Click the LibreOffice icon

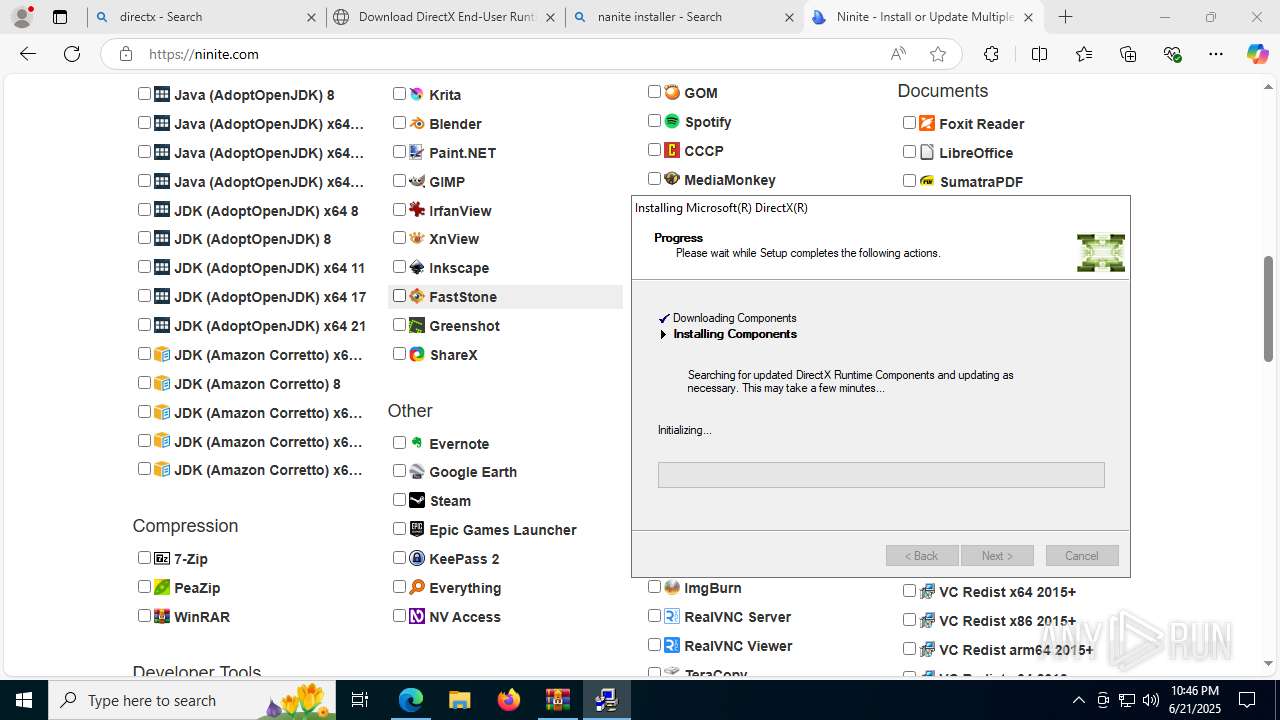[927, 152]
